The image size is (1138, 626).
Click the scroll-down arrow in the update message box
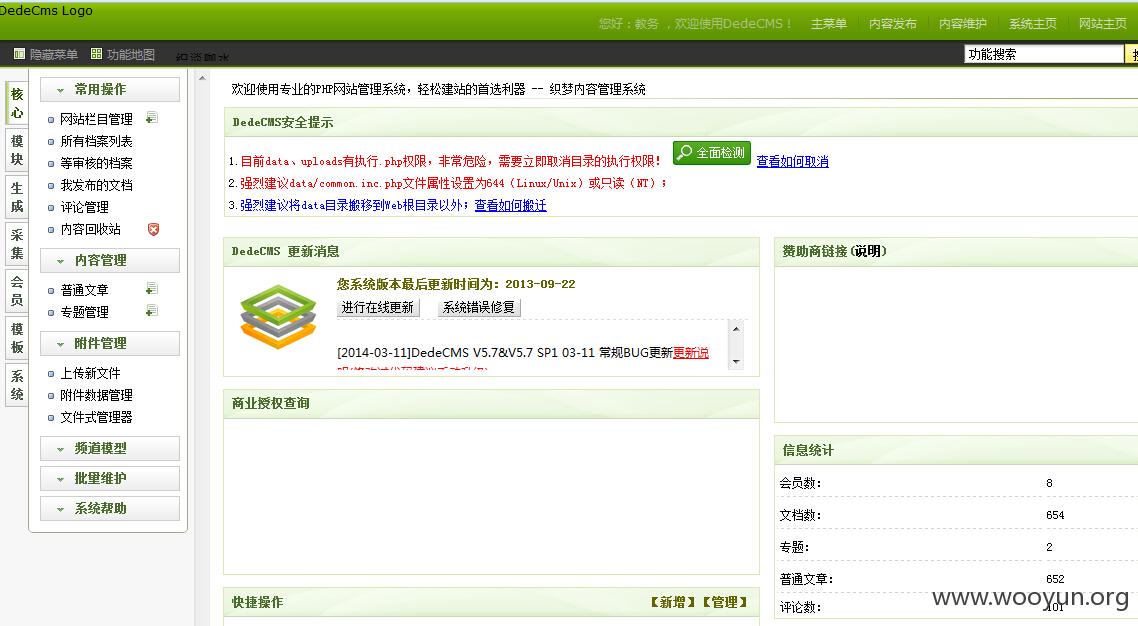click(736, 361)
